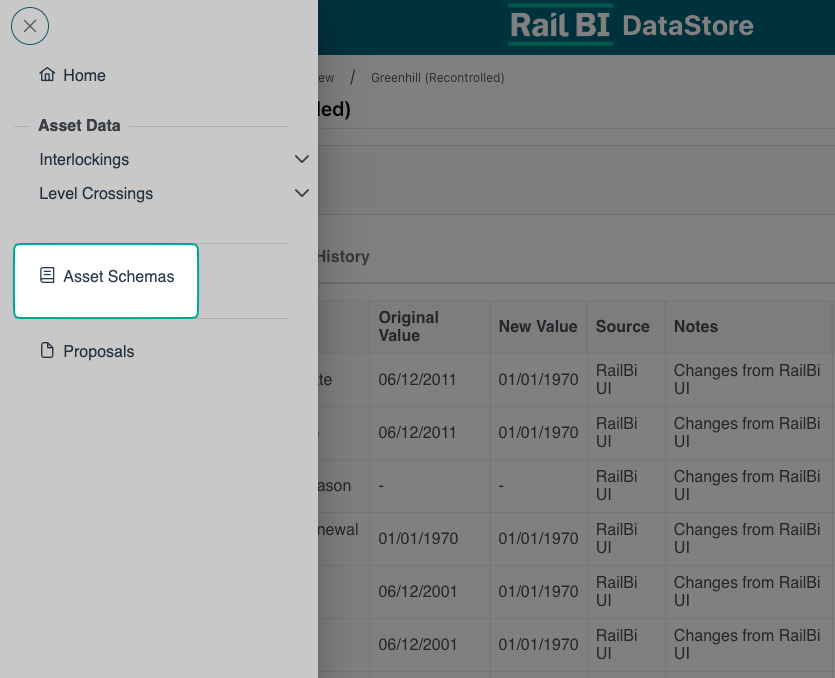Open the Asset Schemas text entry

pos(118,276)
